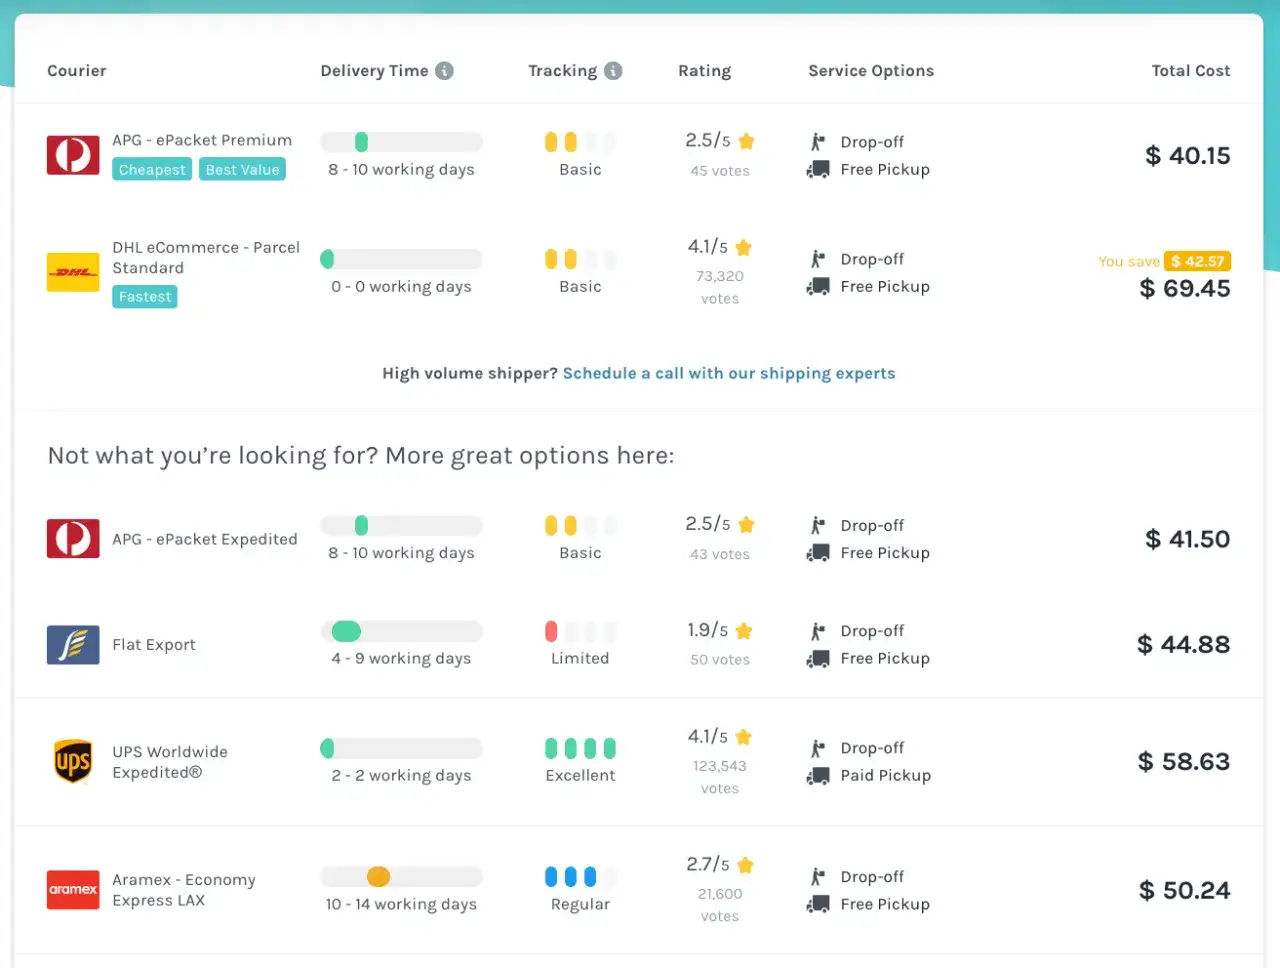Click the '21,600 votes' rating count
Image resolution: width=1280 pixels, height=968 pixels.
coord(720,905)
